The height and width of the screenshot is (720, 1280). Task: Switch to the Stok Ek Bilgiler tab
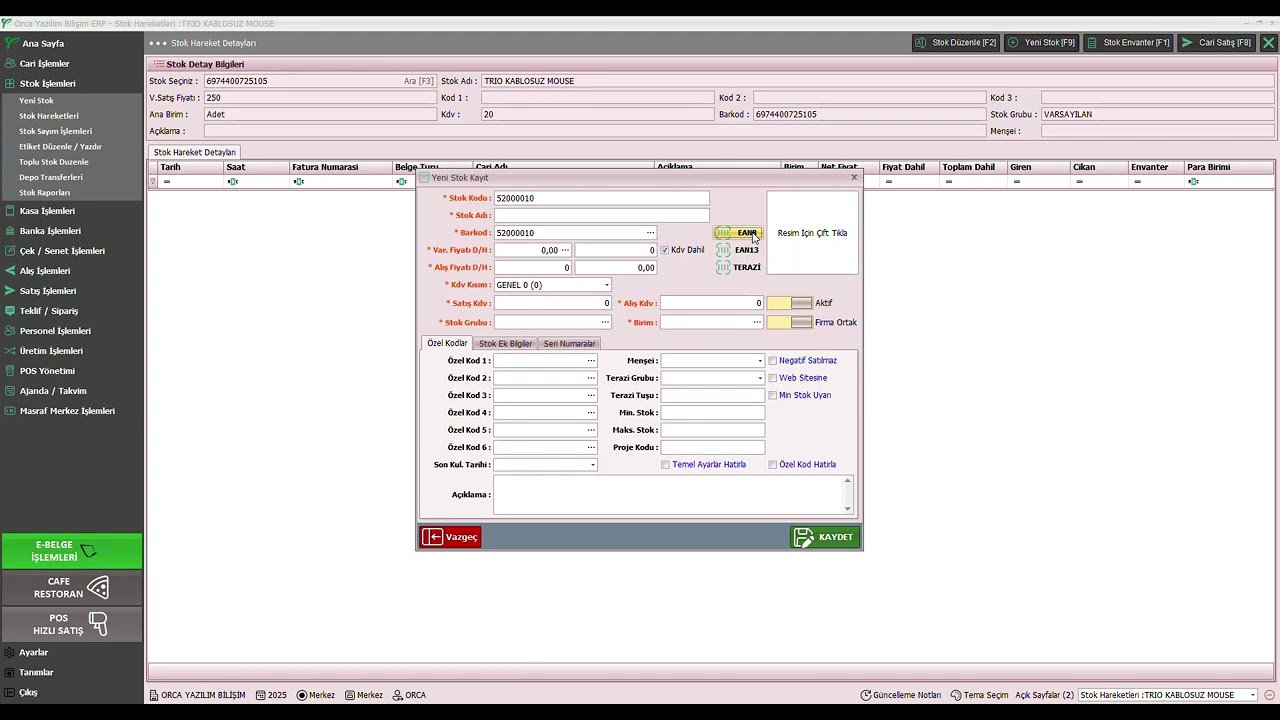[506, 344]
